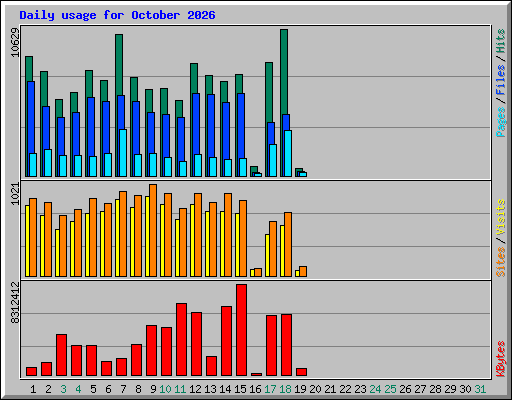
Task: Click green day 10 label
Action: coord(165,389)
